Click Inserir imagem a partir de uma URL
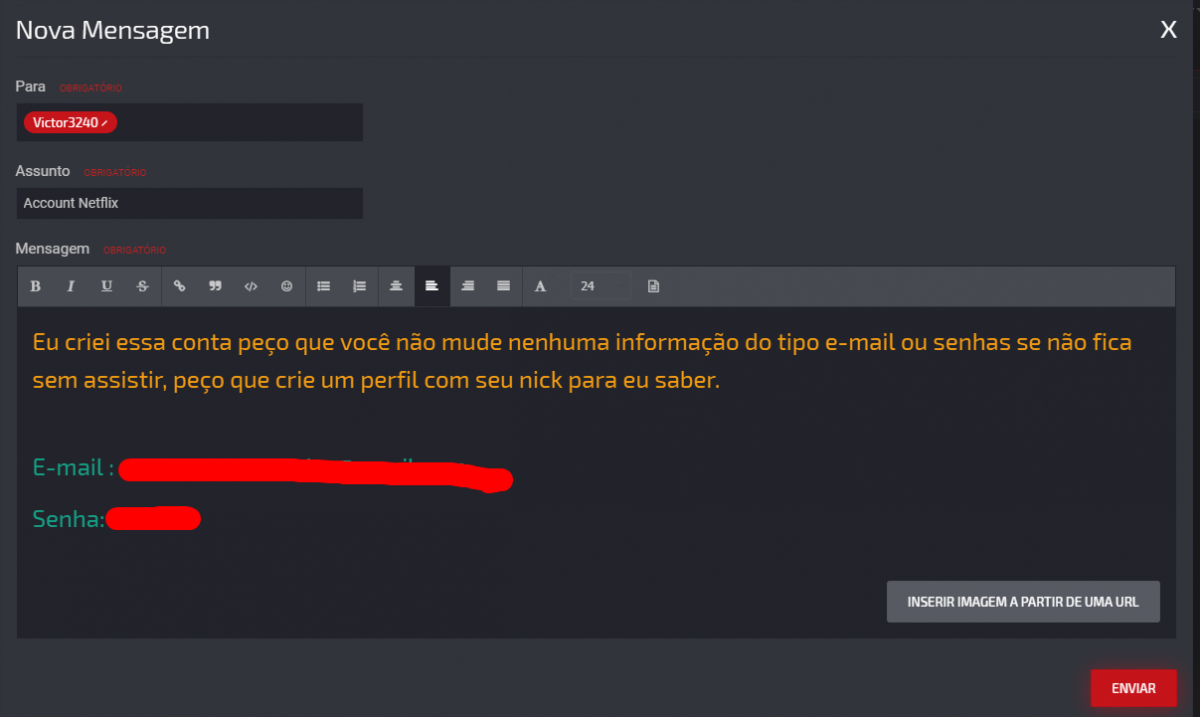 1023,602
